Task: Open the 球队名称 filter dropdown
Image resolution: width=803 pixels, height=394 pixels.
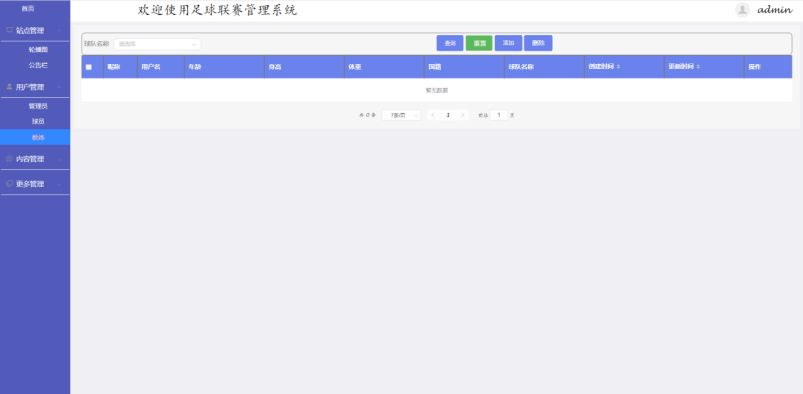Action: click(157, 44)
